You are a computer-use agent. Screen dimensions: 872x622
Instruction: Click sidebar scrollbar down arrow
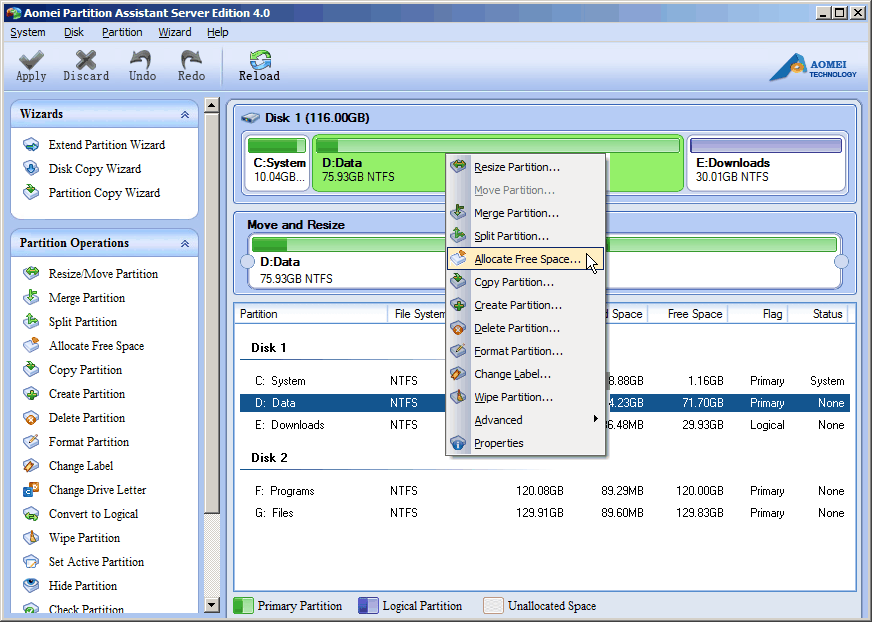pyautogui.click(x=211, y=605)
